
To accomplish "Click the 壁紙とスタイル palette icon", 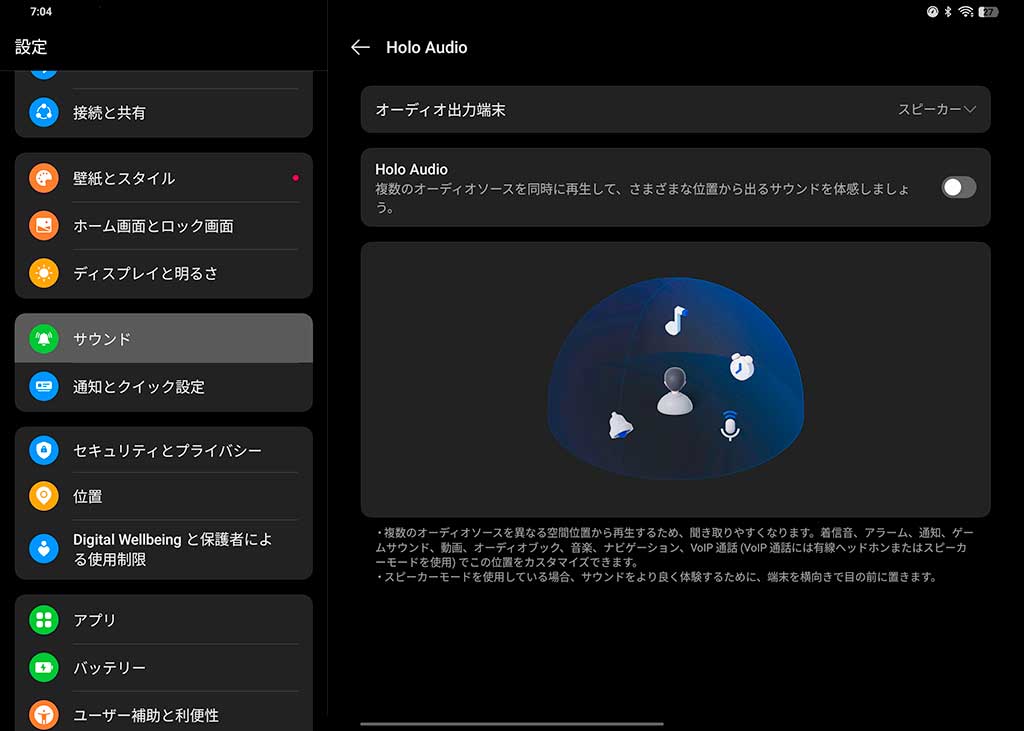I will point(44,178).
